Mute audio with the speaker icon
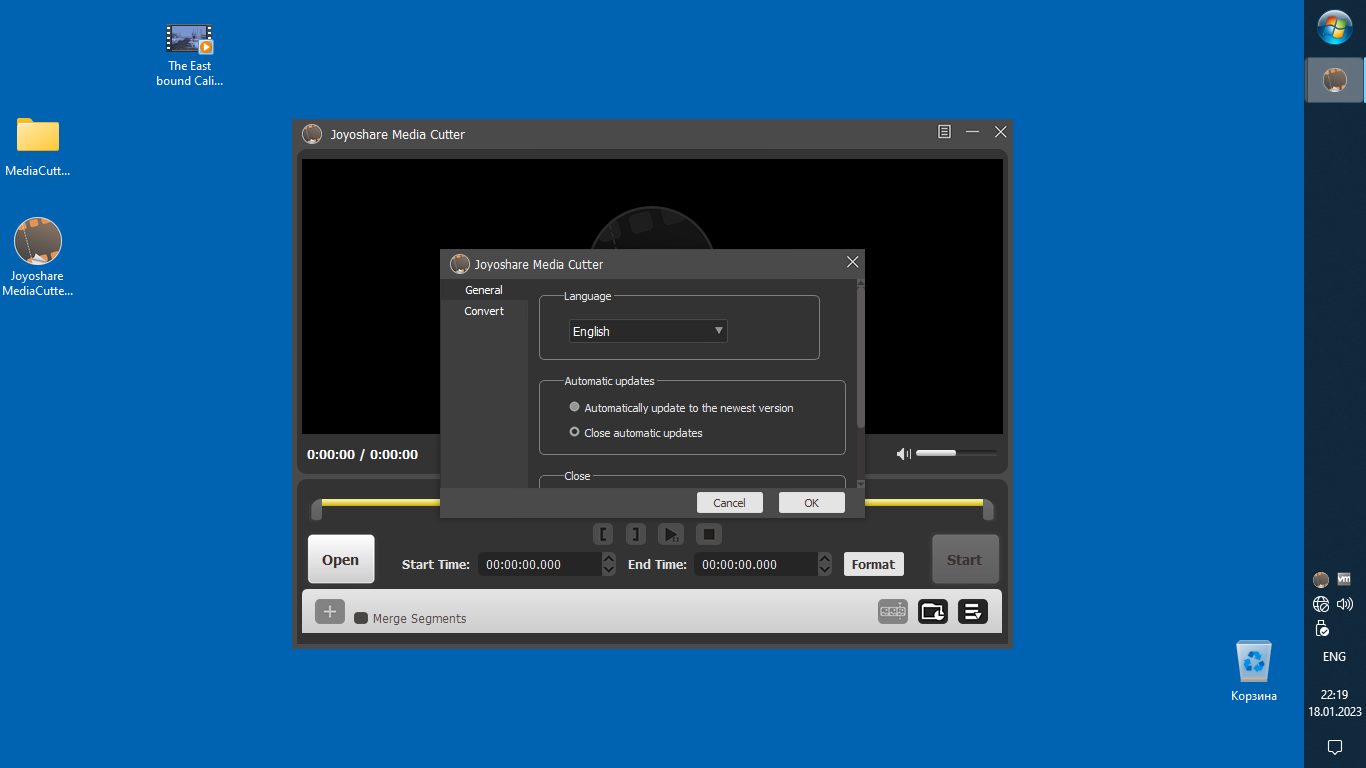The image size is (1366, 768). 904,454
